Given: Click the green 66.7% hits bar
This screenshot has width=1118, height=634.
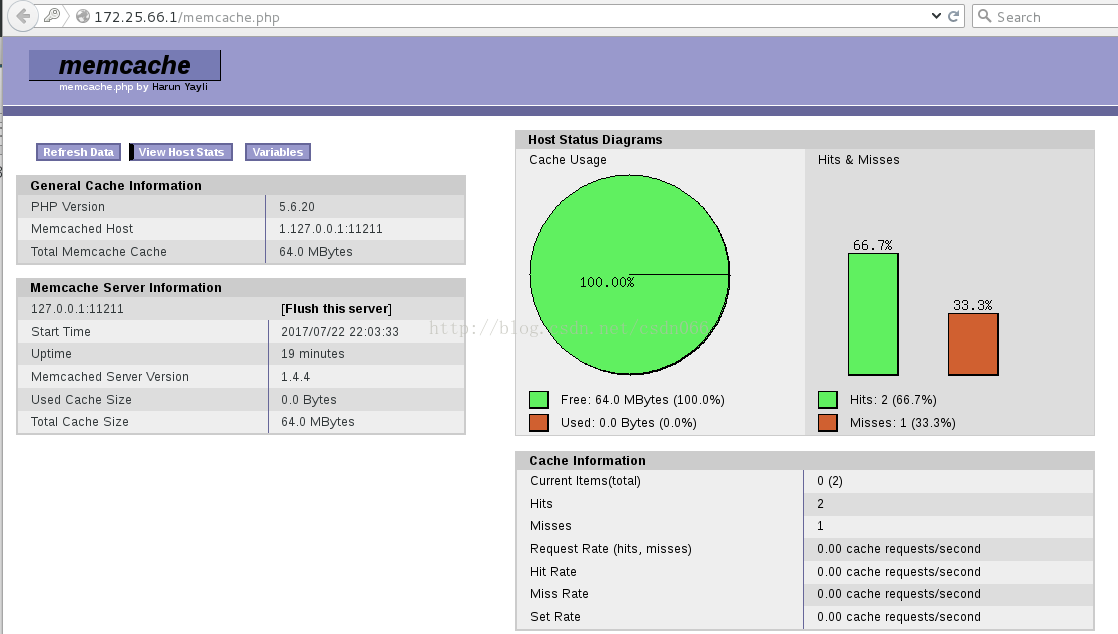Looking at the screenshot, I should pyautogui.click(x=873, y=315).
